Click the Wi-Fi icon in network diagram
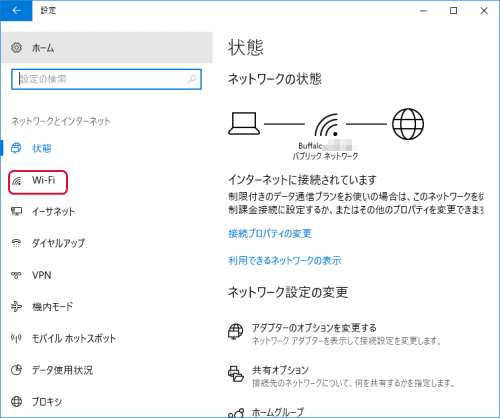This screenshot has height=418, width=500. (326, 125)
